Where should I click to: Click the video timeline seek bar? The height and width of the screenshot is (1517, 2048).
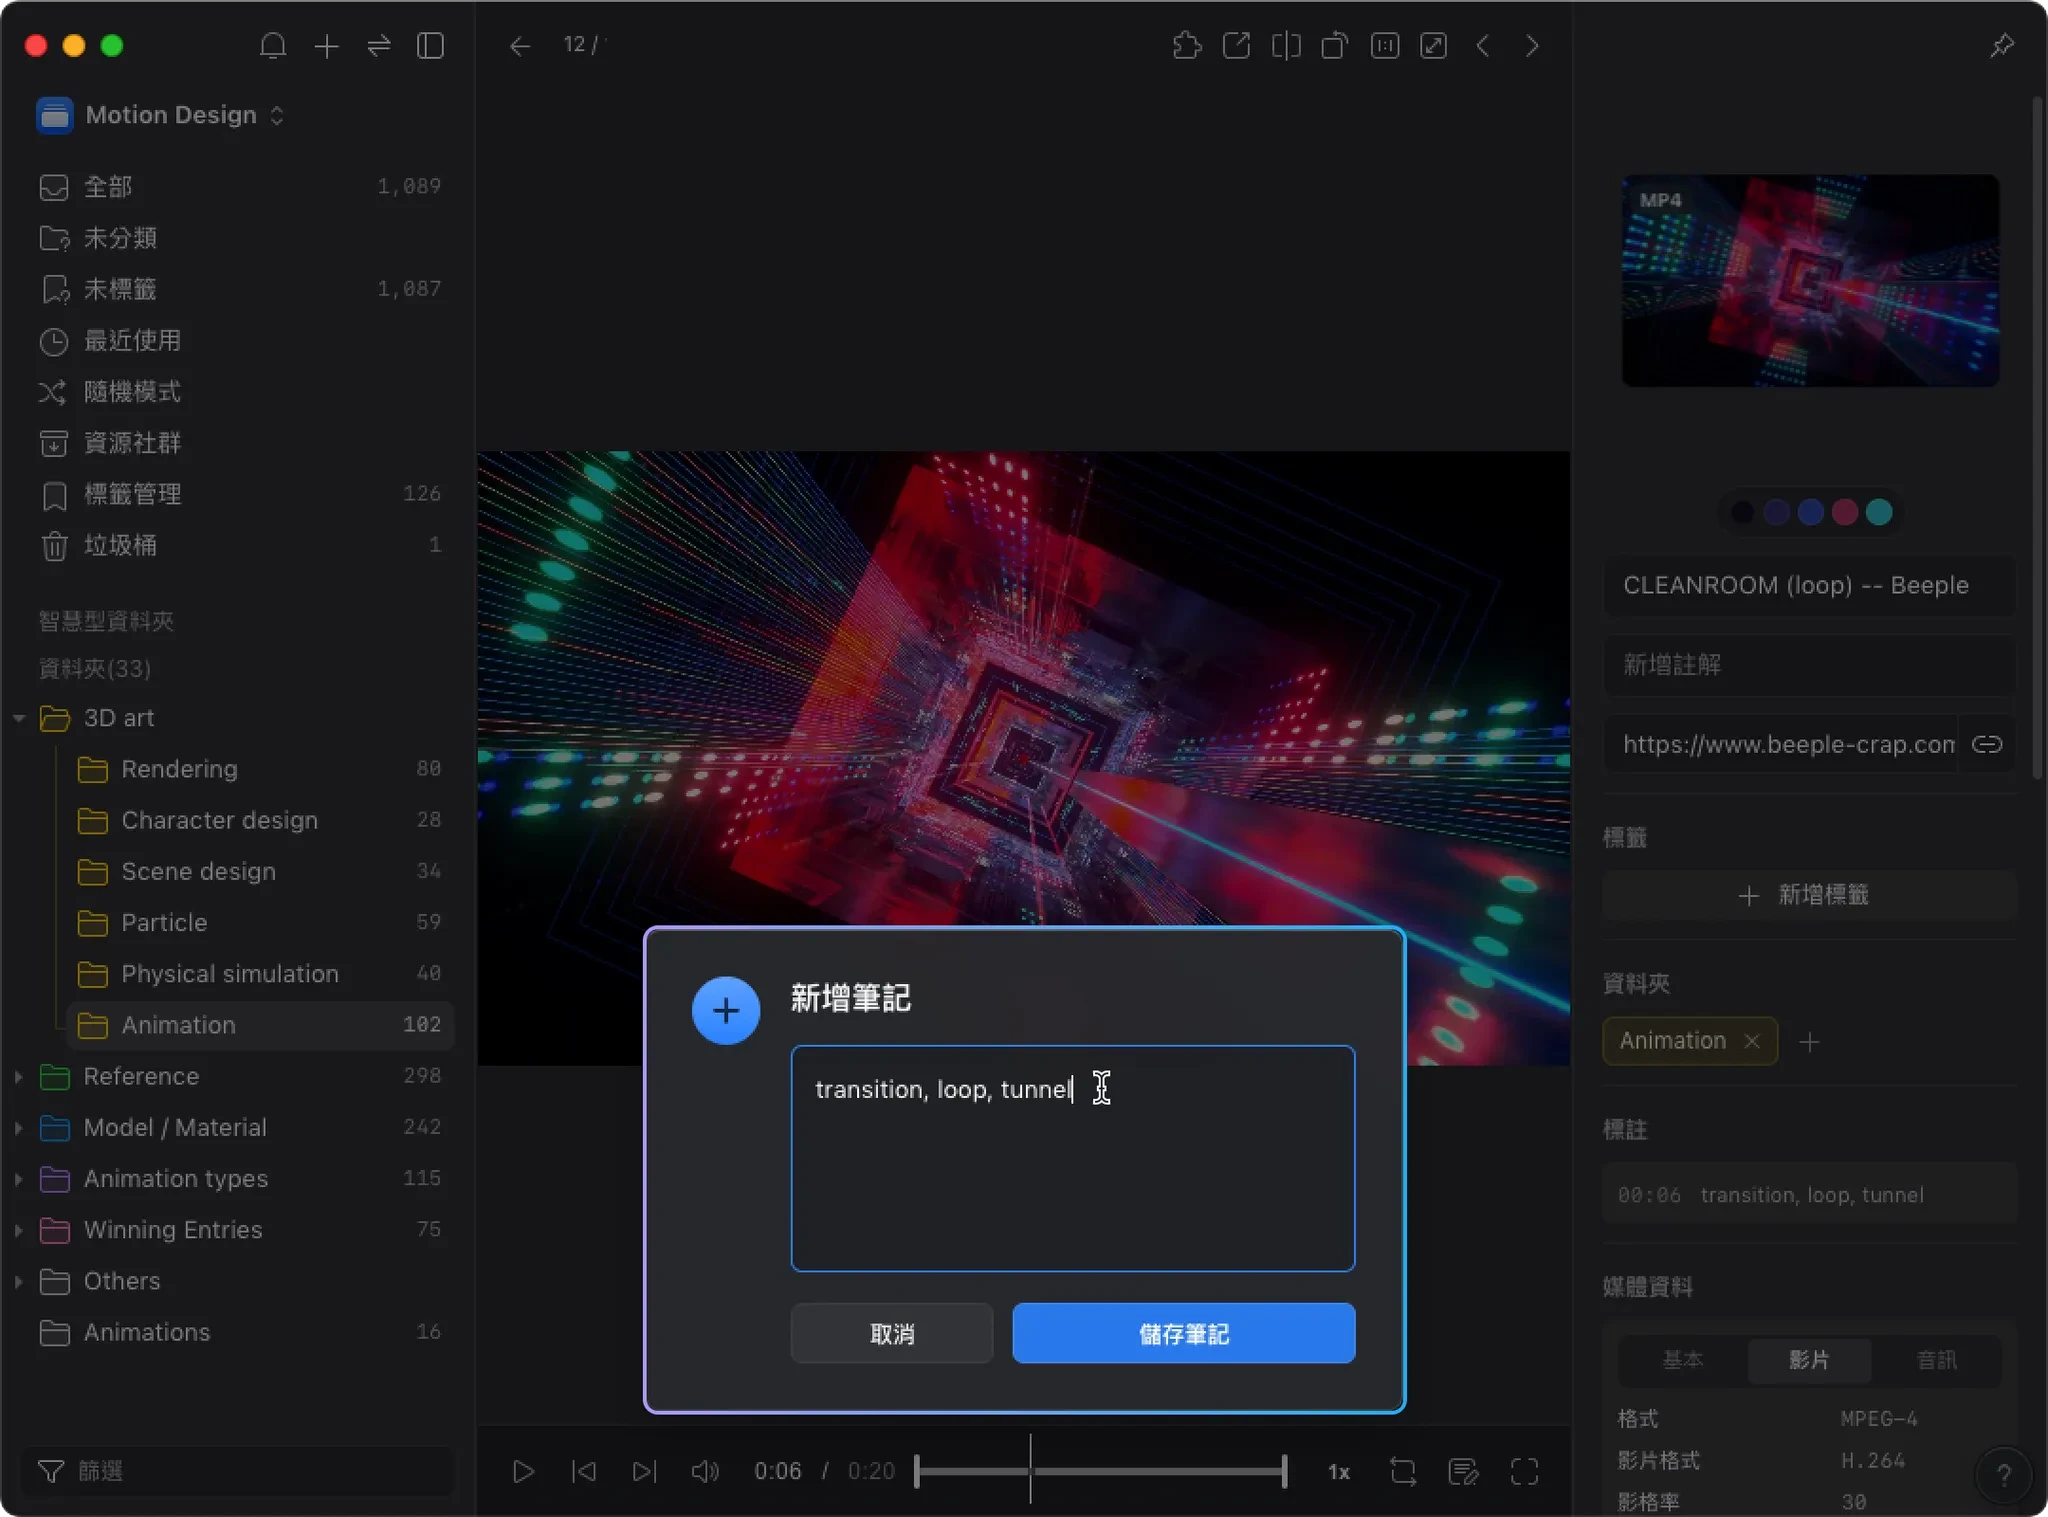click(1100, 1471)
